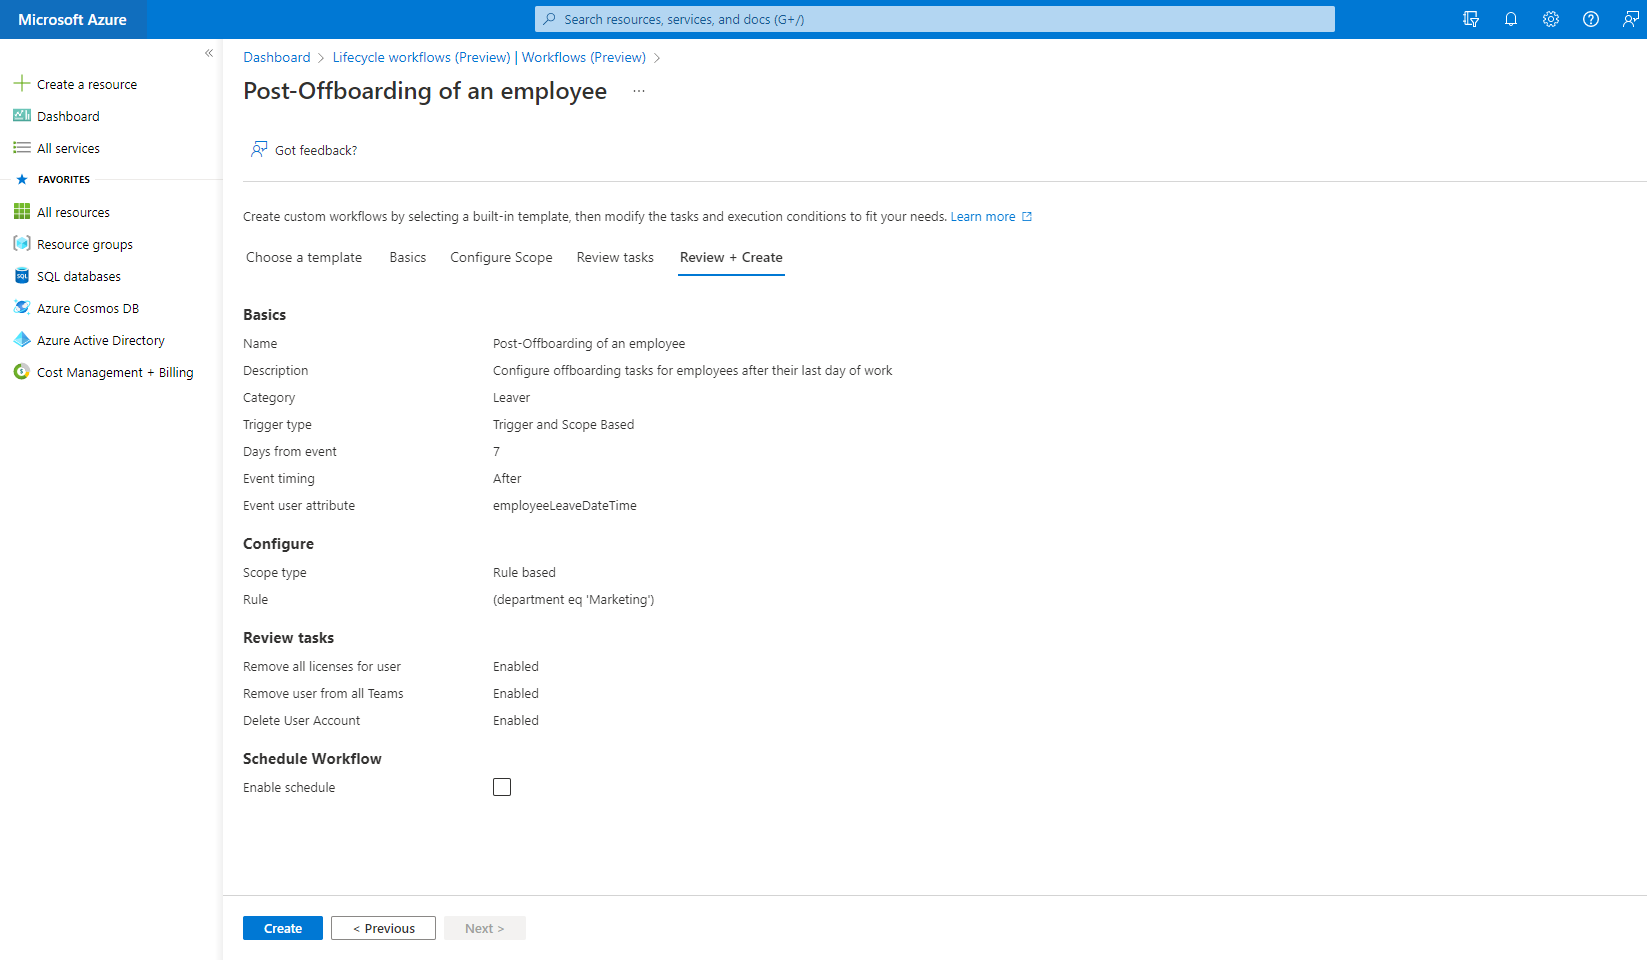Click the top-bar feedback person icon
1647x960 pixels.
(1631, 19)
